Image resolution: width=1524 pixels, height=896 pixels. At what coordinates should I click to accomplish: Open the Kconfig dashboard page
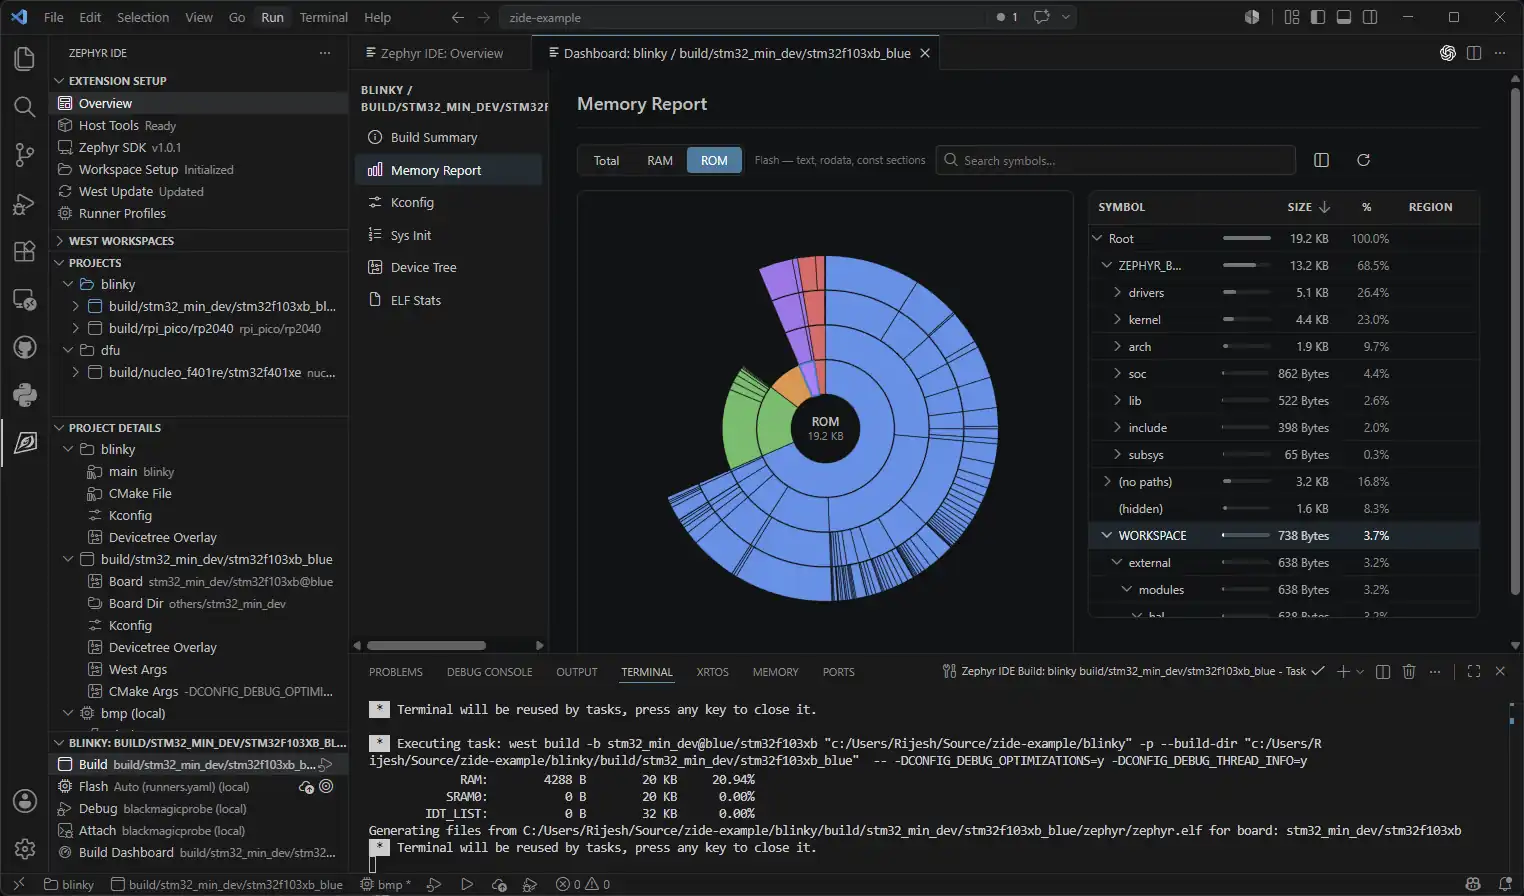point(449,202)
